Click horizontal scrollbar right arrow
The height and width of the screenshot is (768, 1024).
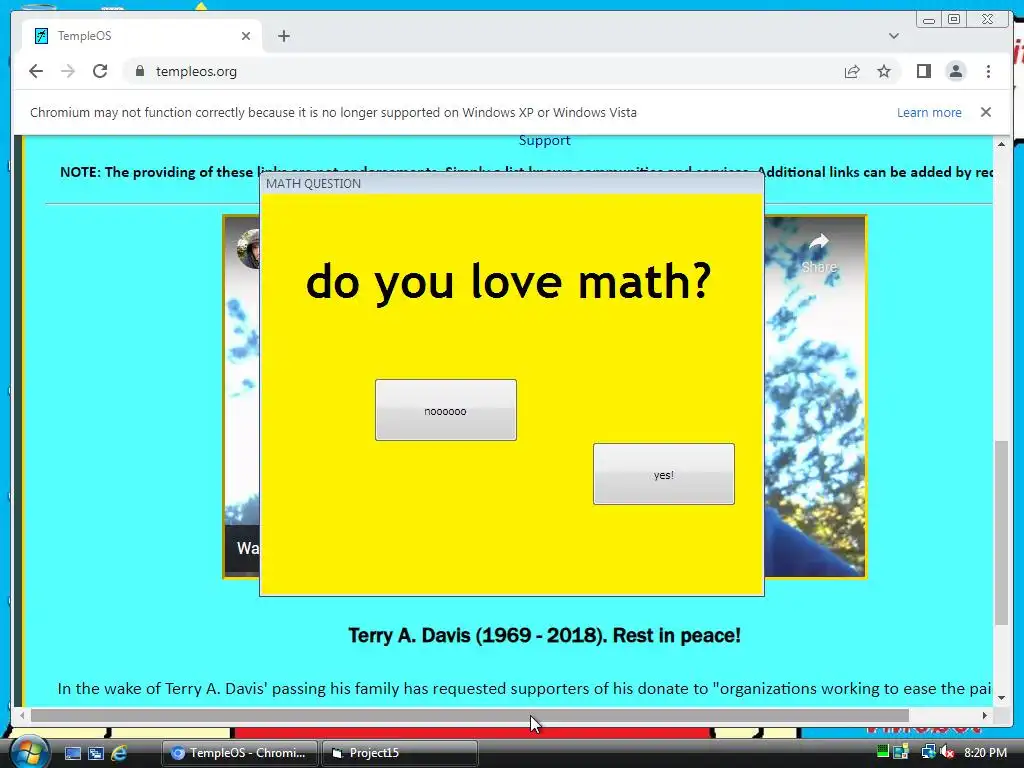tap(985, 715)
